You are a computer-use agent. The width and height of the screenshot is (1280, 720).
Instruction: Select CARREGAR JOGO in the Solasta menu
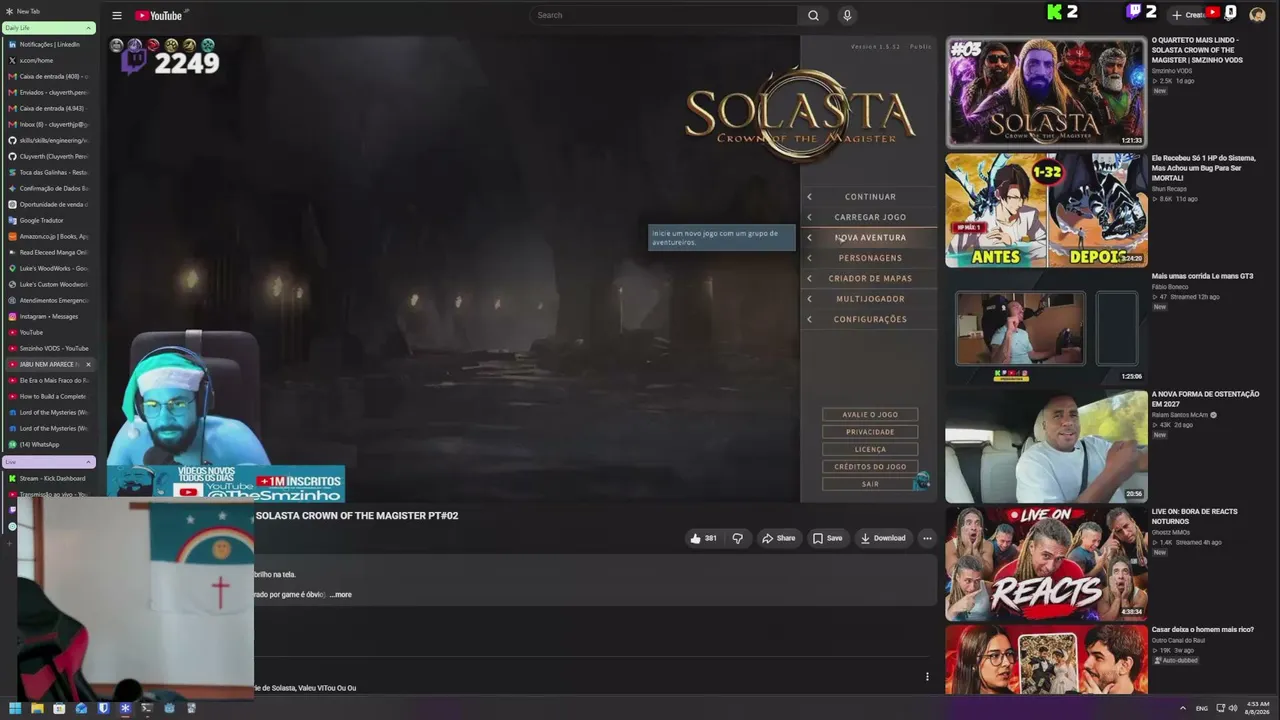coord(870,217)
